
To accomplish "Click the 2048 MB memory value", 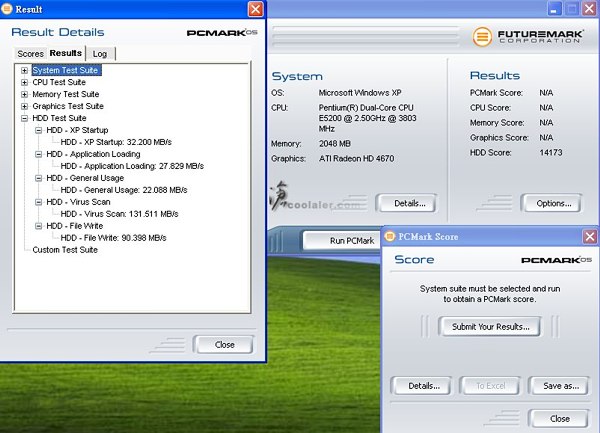I will point(335,143).
